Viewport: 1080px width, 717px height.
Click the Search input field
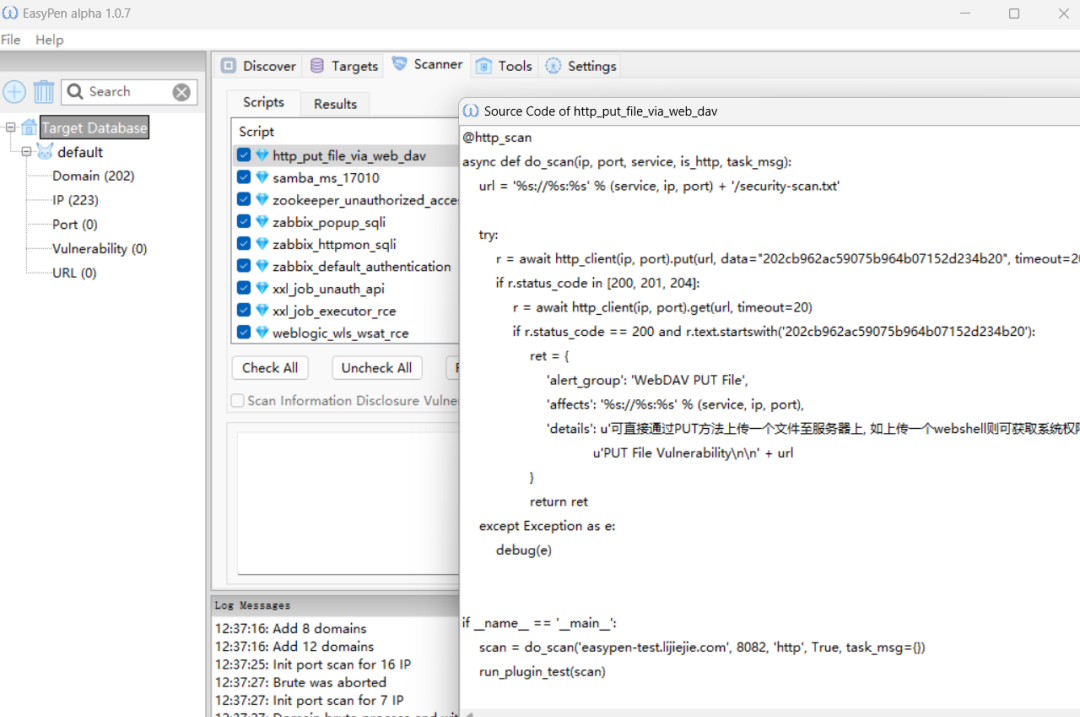[x=129, y=92]
